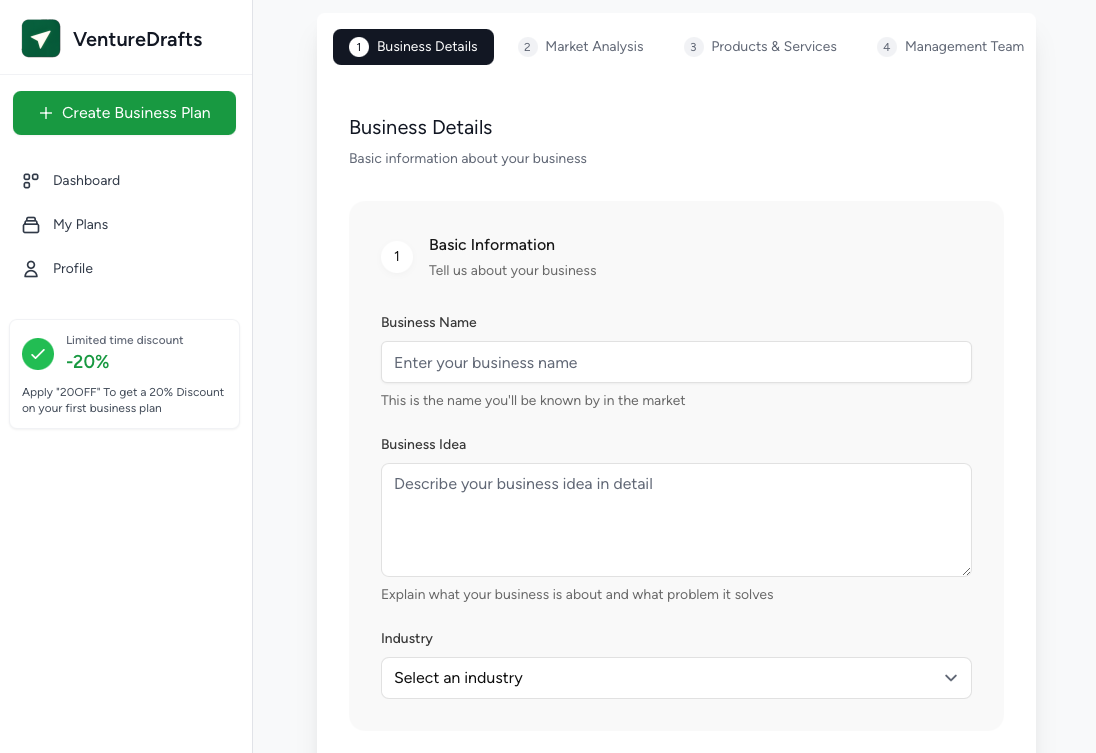Screen dimensions: 1096x753
Task: Click the green discount checkmark icon
Action: pos(38,353)
